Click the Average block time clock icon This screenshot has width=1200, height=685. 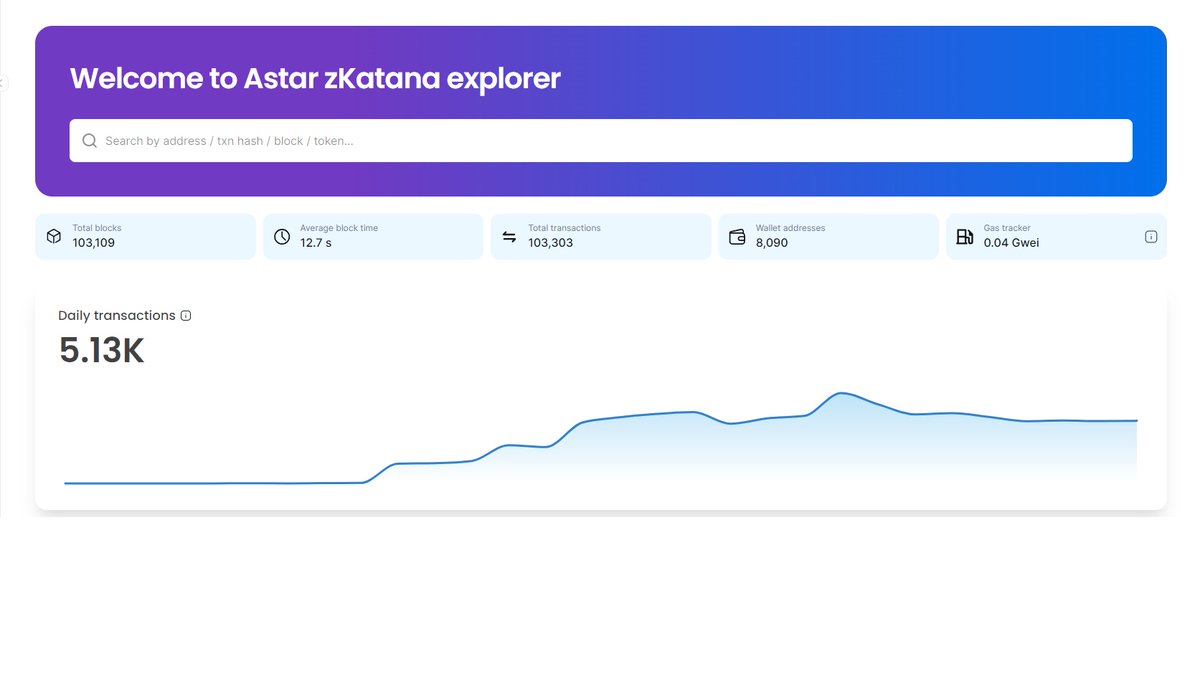pos(282,237)
